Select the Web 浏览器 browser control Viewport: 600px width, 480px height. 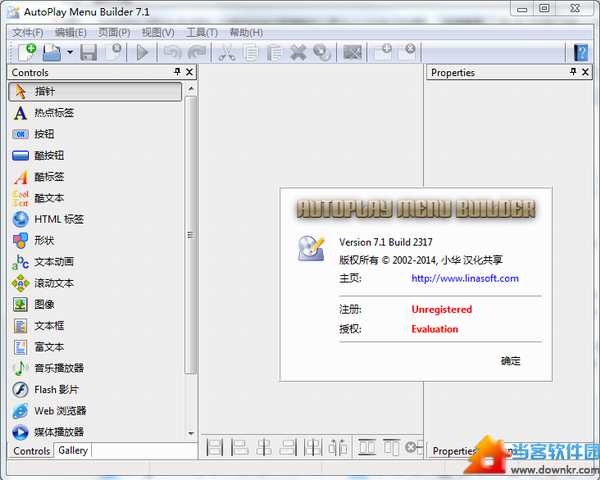click(95, 411)
